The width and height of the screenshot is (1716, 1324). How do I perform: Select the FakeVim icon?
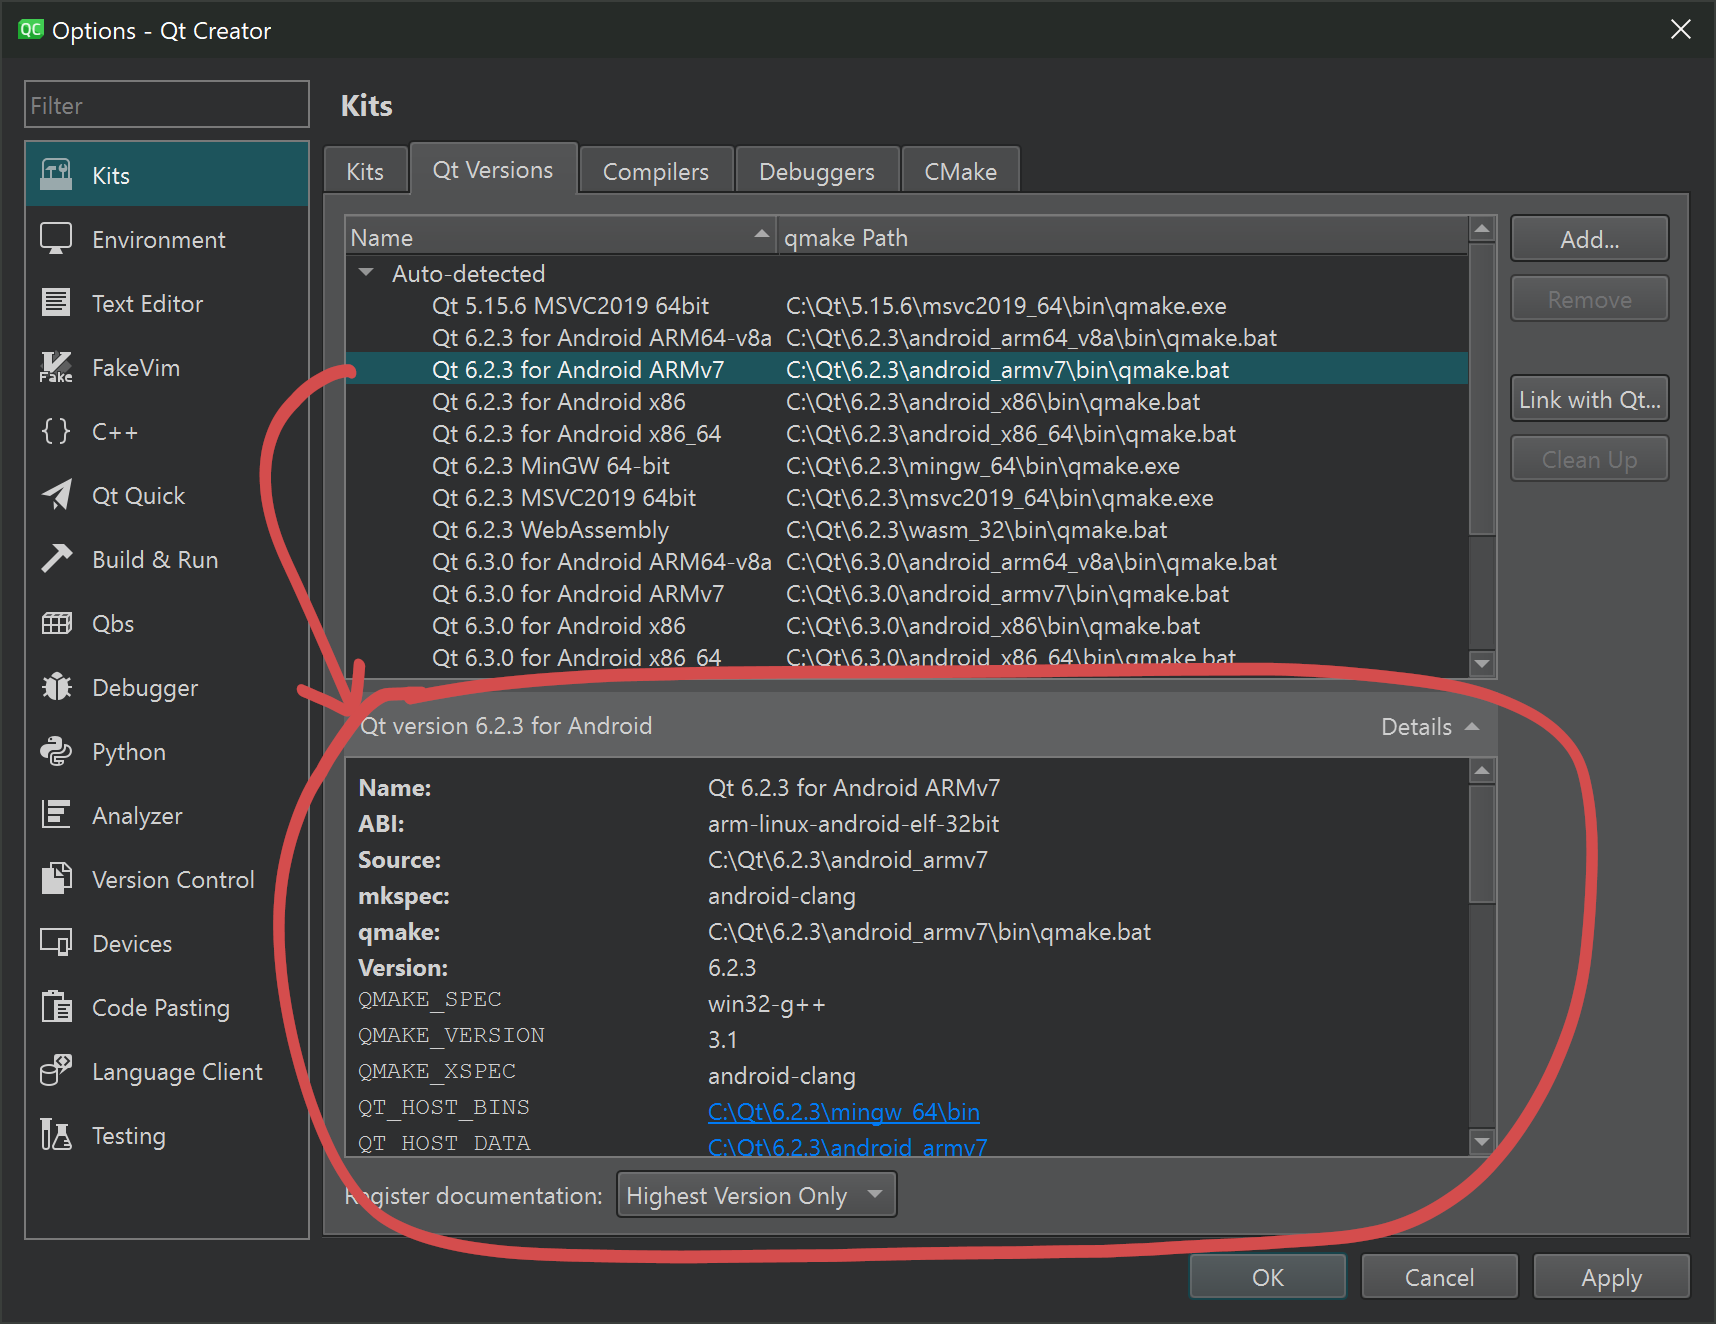click(x=56, y=367)
